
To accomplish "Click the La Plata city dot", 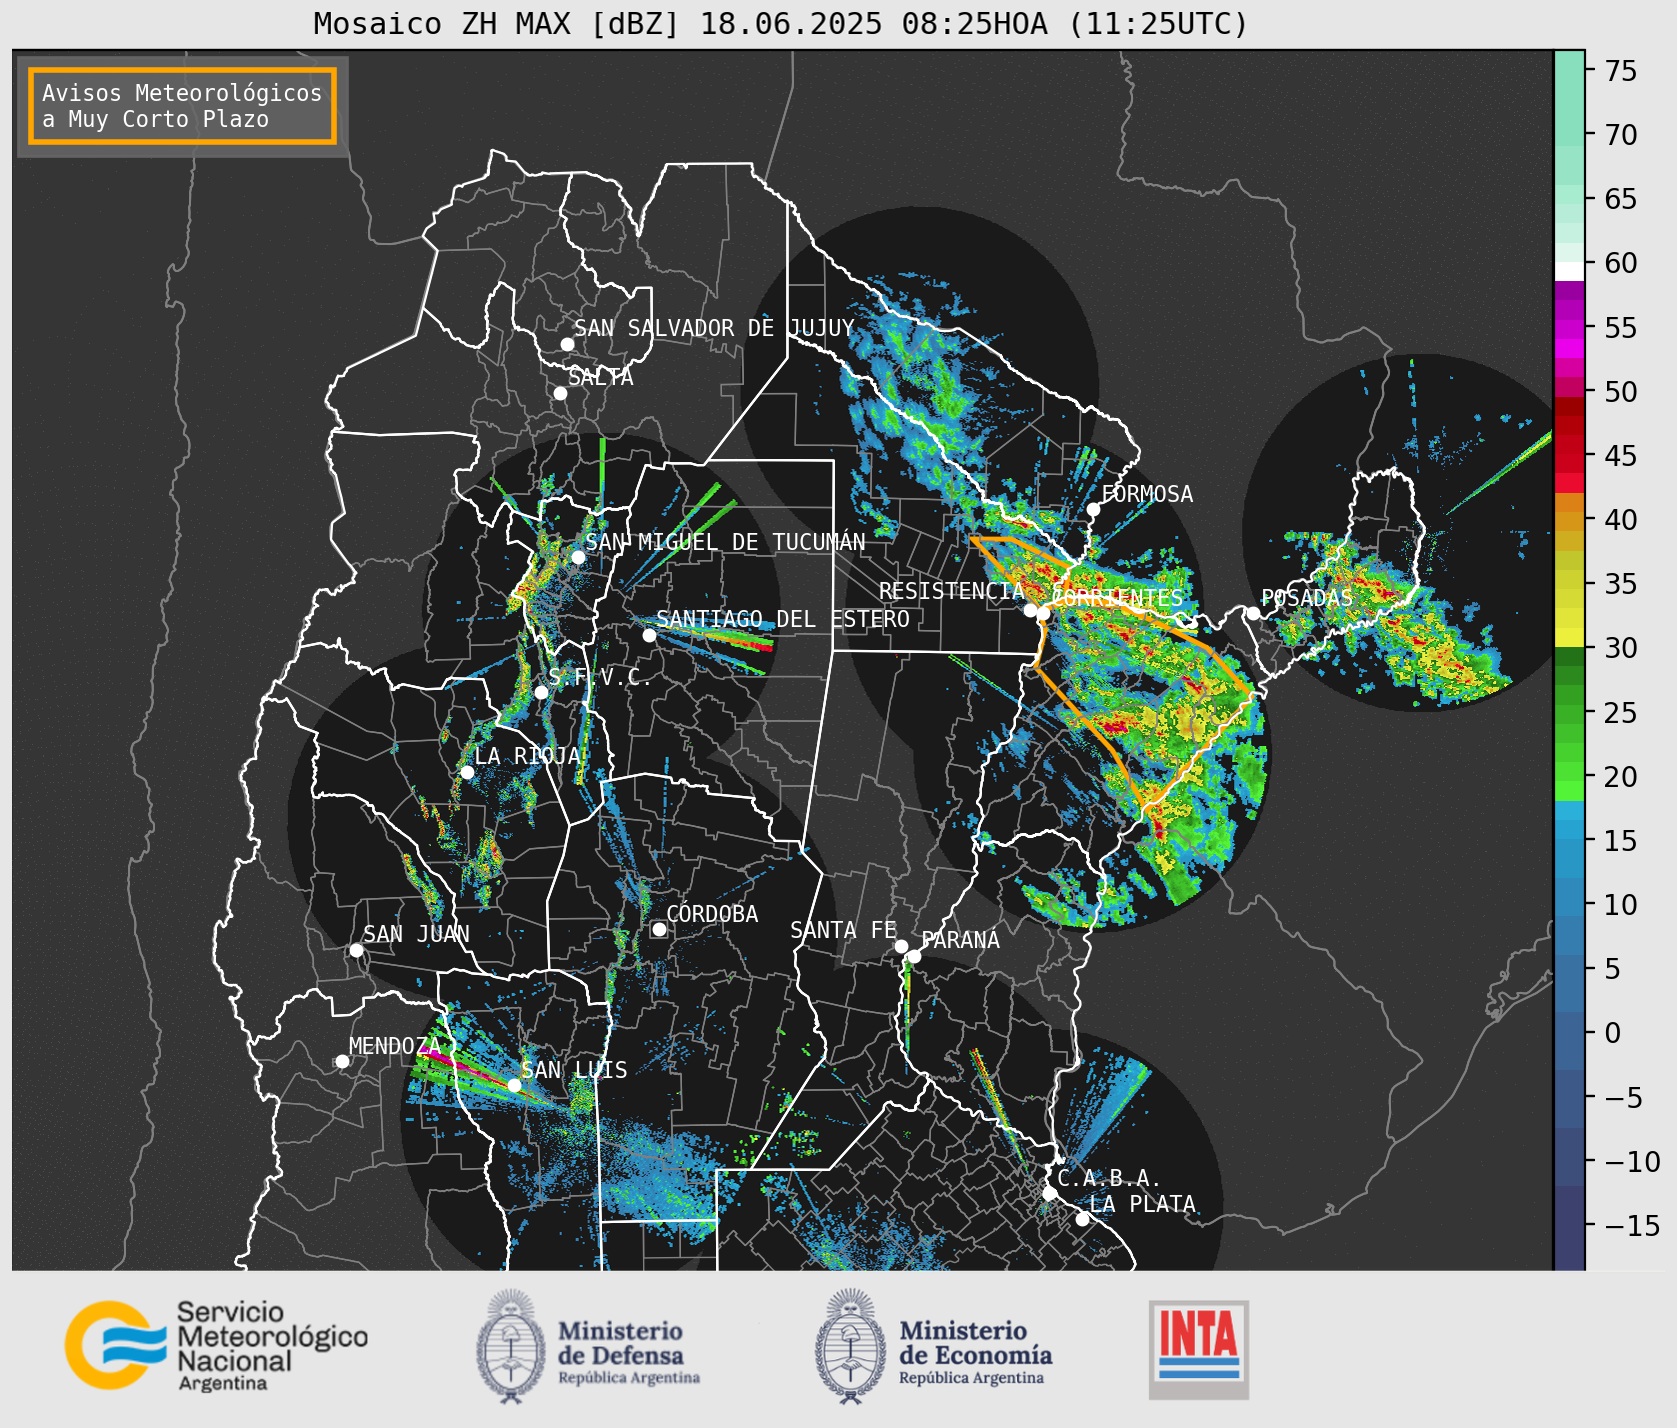I will tap(1082, 1218).
